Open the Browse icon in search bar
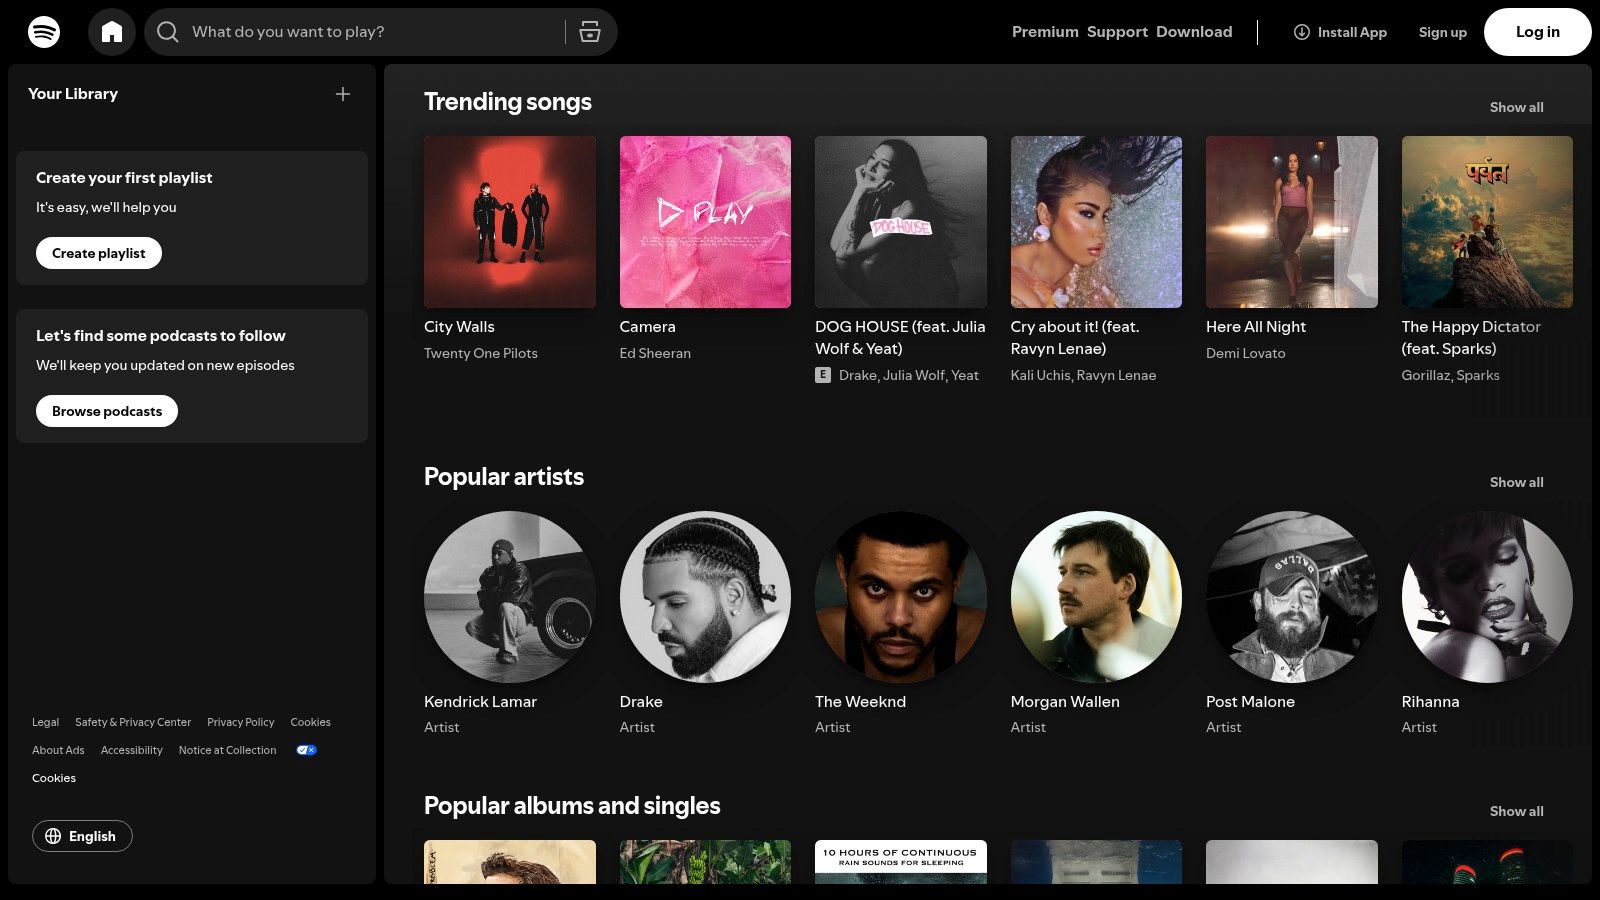 (x=590, y=32)
